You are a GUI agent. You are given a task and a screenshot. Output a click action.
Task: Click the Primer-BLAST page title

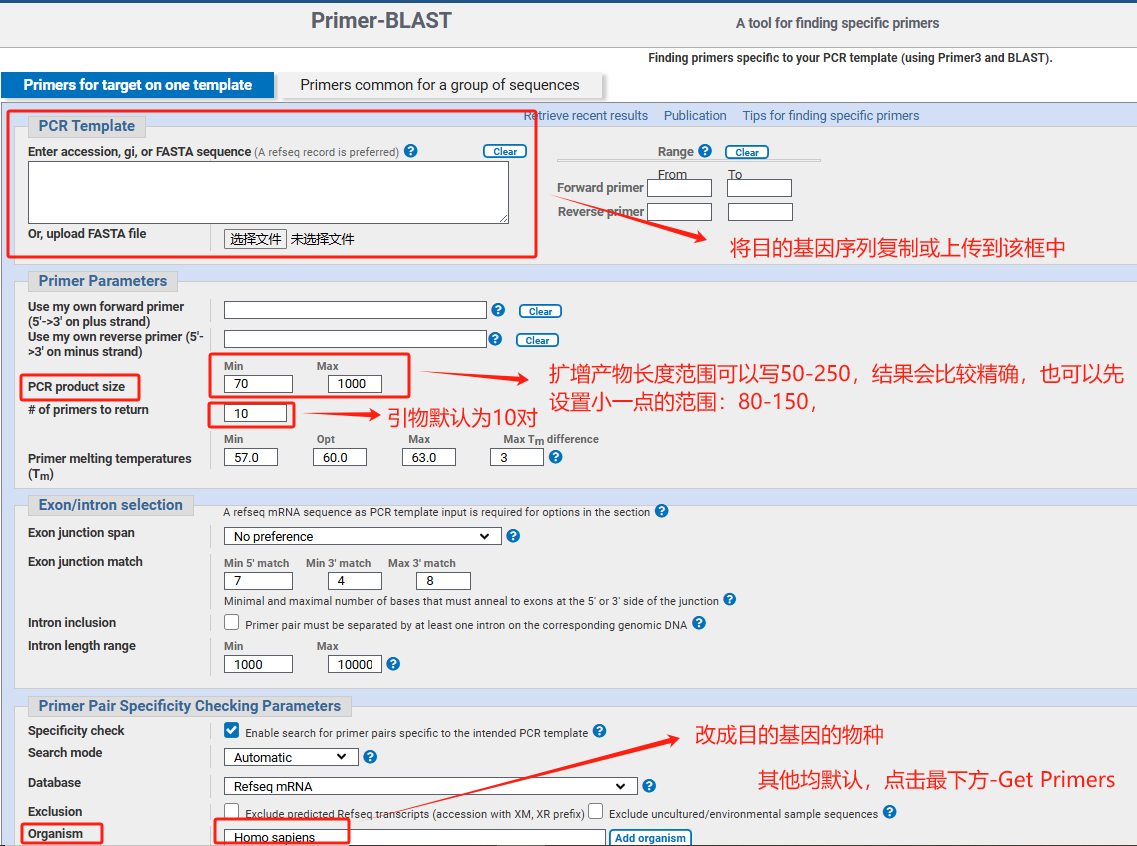click(381, 20)
